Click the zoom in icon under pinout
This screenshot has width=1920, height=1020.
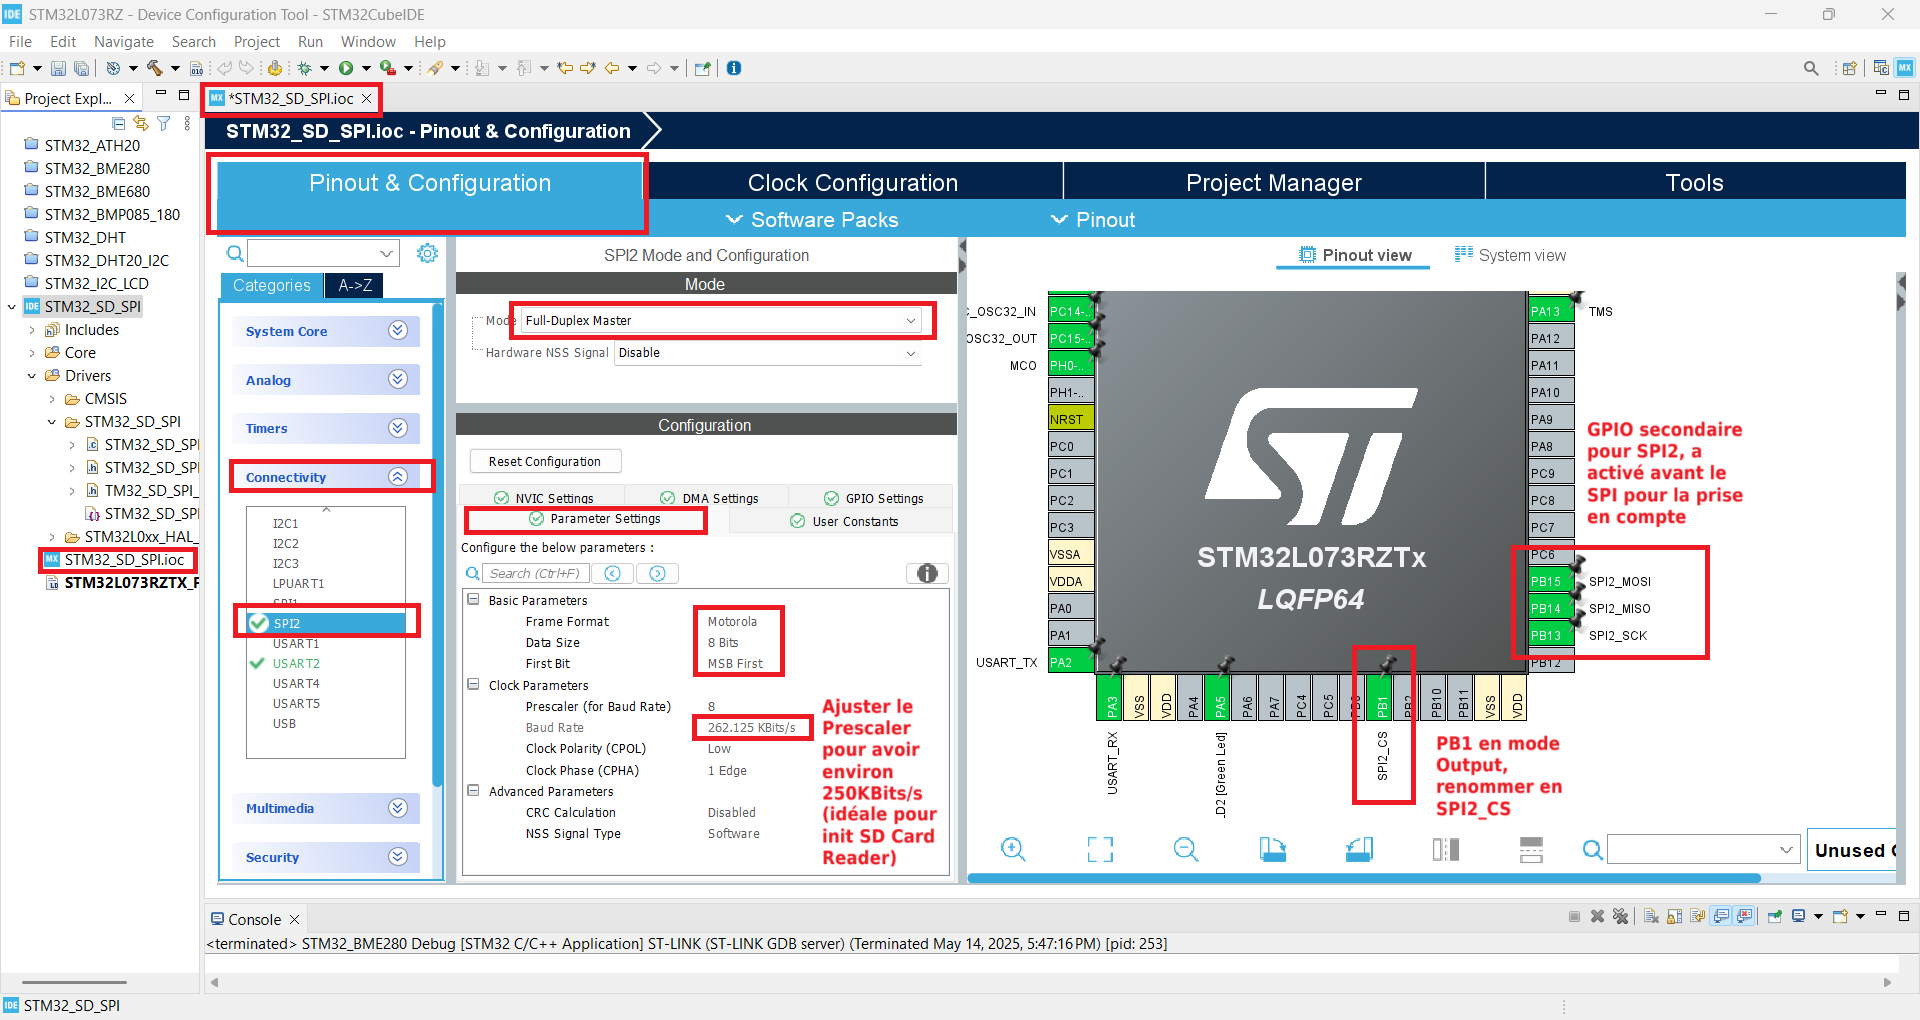1013,850
